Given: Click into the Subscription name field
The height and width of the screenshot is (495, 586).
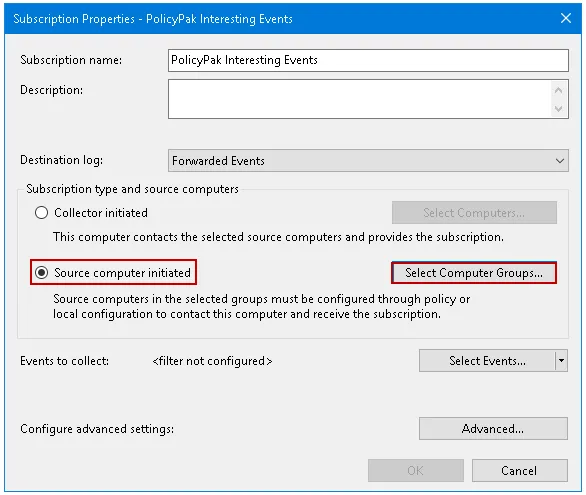Looking at the screenshot, I should click(x=368, y=60).
